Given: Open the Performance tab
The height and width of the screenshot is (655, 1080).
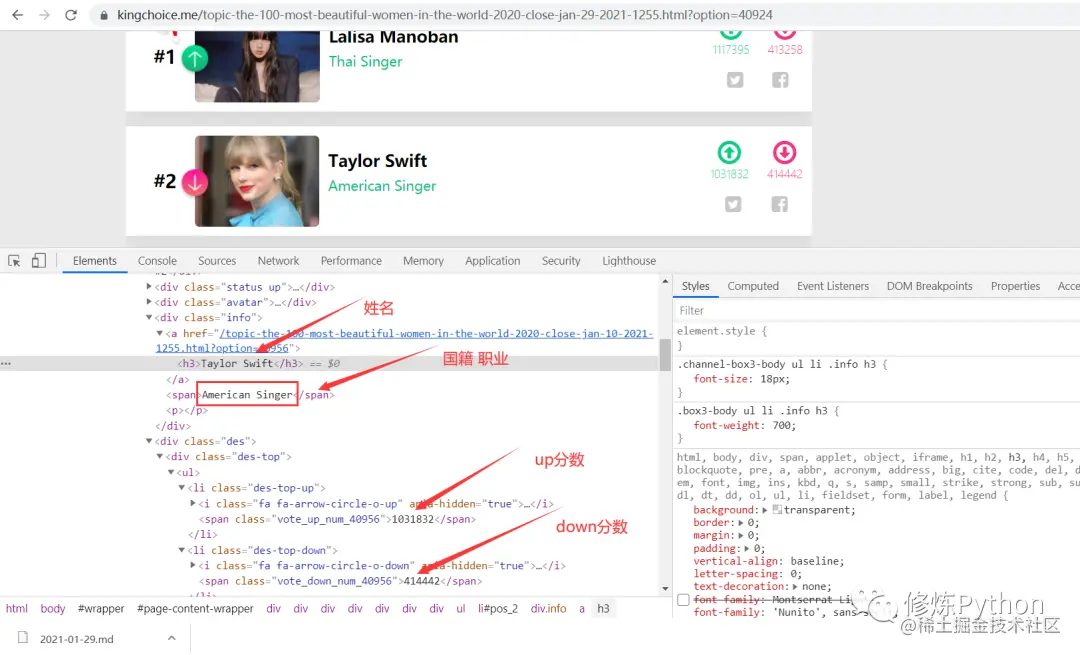Looking at the screenshot, I should [x=351, y=261].
